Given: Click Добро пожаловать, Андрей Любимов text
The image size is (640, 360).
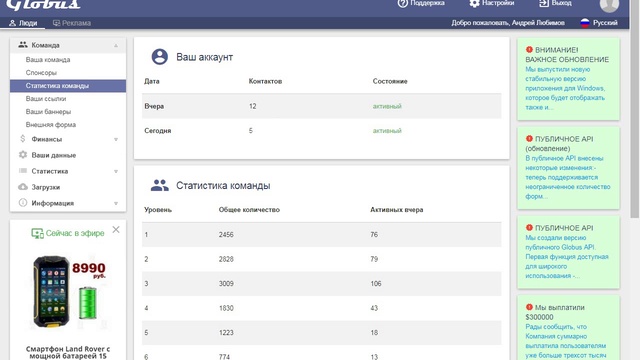Looking at the screenshot, I should pos(508,23).
